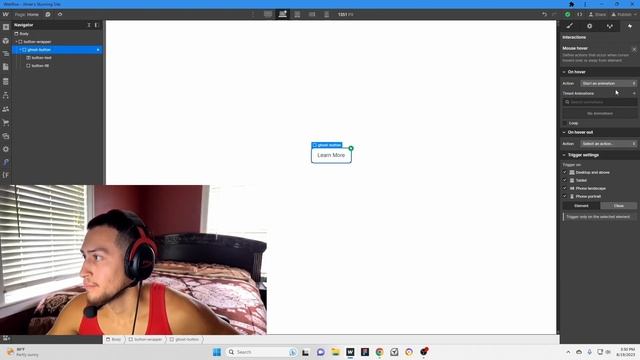The width and height of the screenshot is (640, 360).
Task: Switch to the Element Settings gear tab
Action: tap(589, 26)
